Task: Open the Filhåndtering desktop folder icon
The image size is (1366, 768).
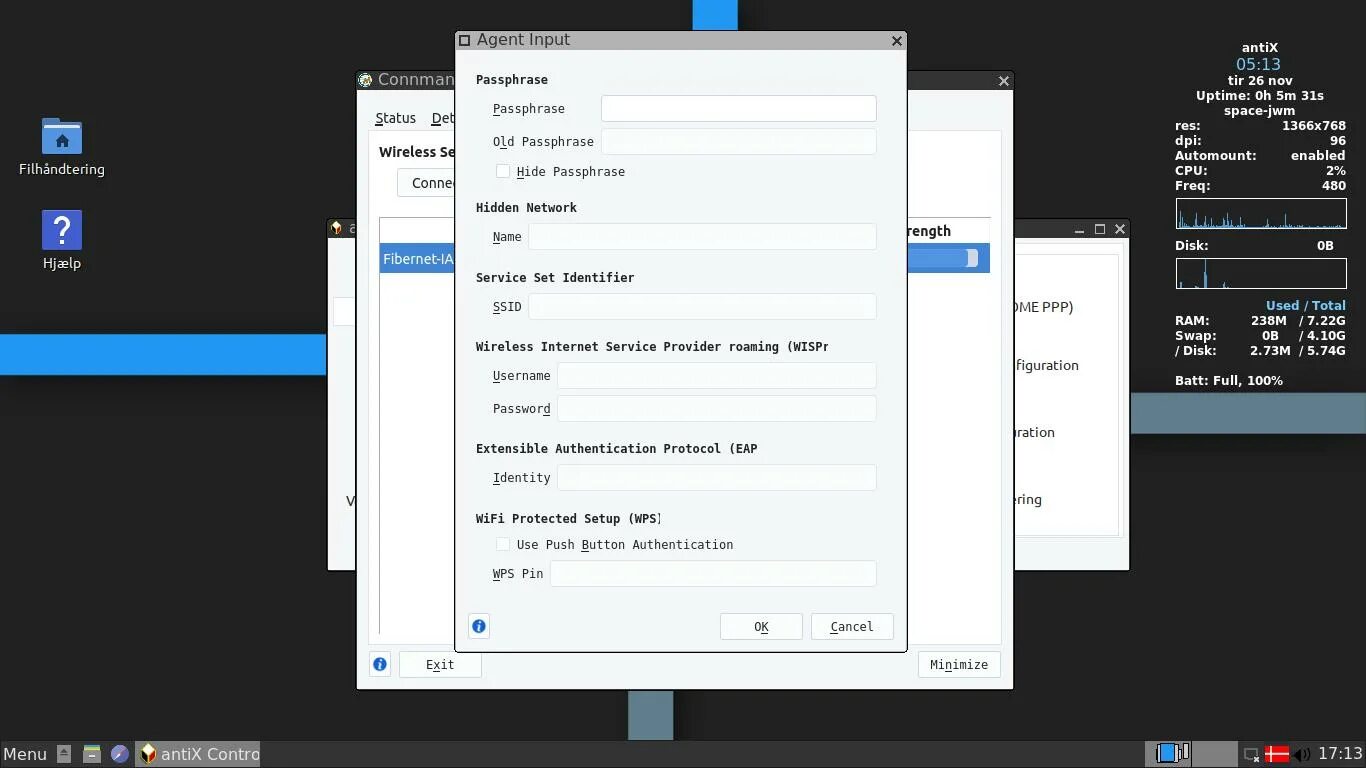Action: tap(62, 137)
